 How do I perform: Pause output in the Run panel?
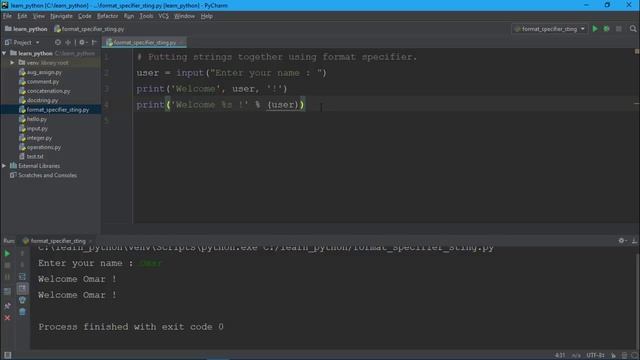click(x=7, y=277)
